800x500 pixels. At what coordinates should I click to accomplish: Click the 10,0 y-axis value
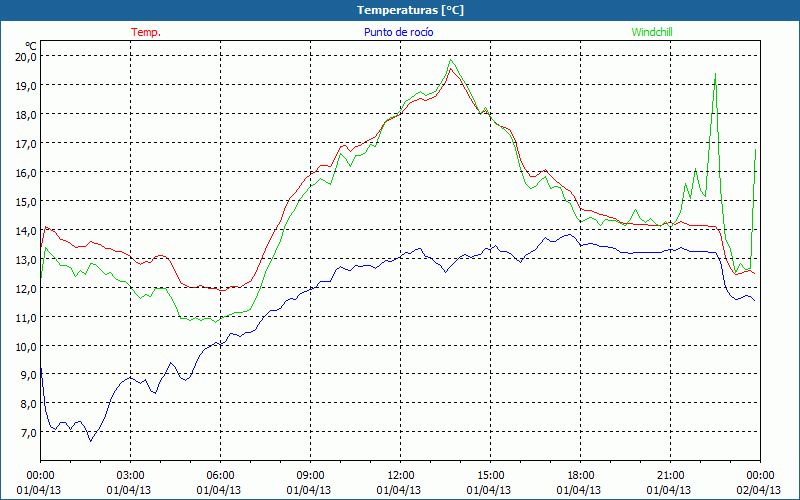point(26,346)
